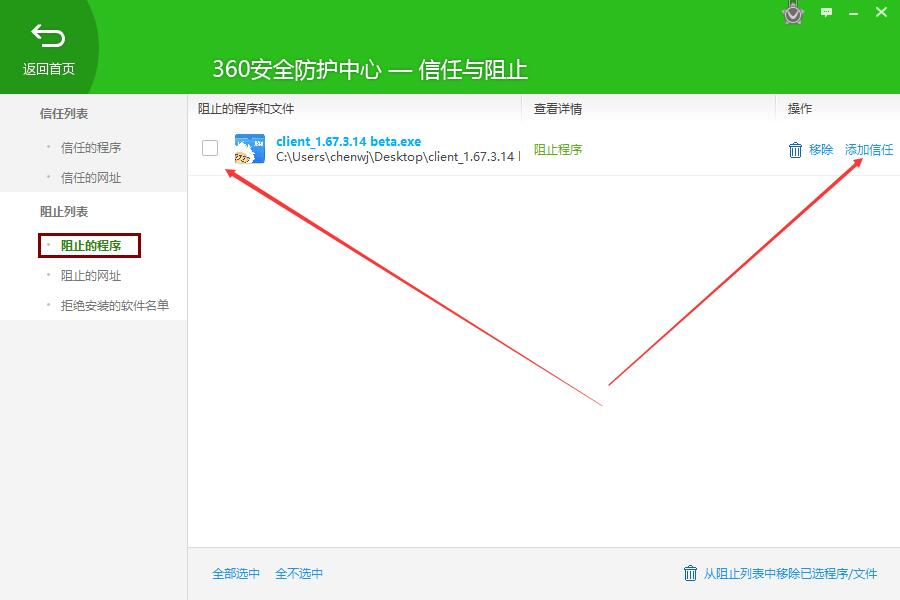Screen dimensions: 900x600
Task: Open 信任的网址 in the sidebar
Action: 91,178
